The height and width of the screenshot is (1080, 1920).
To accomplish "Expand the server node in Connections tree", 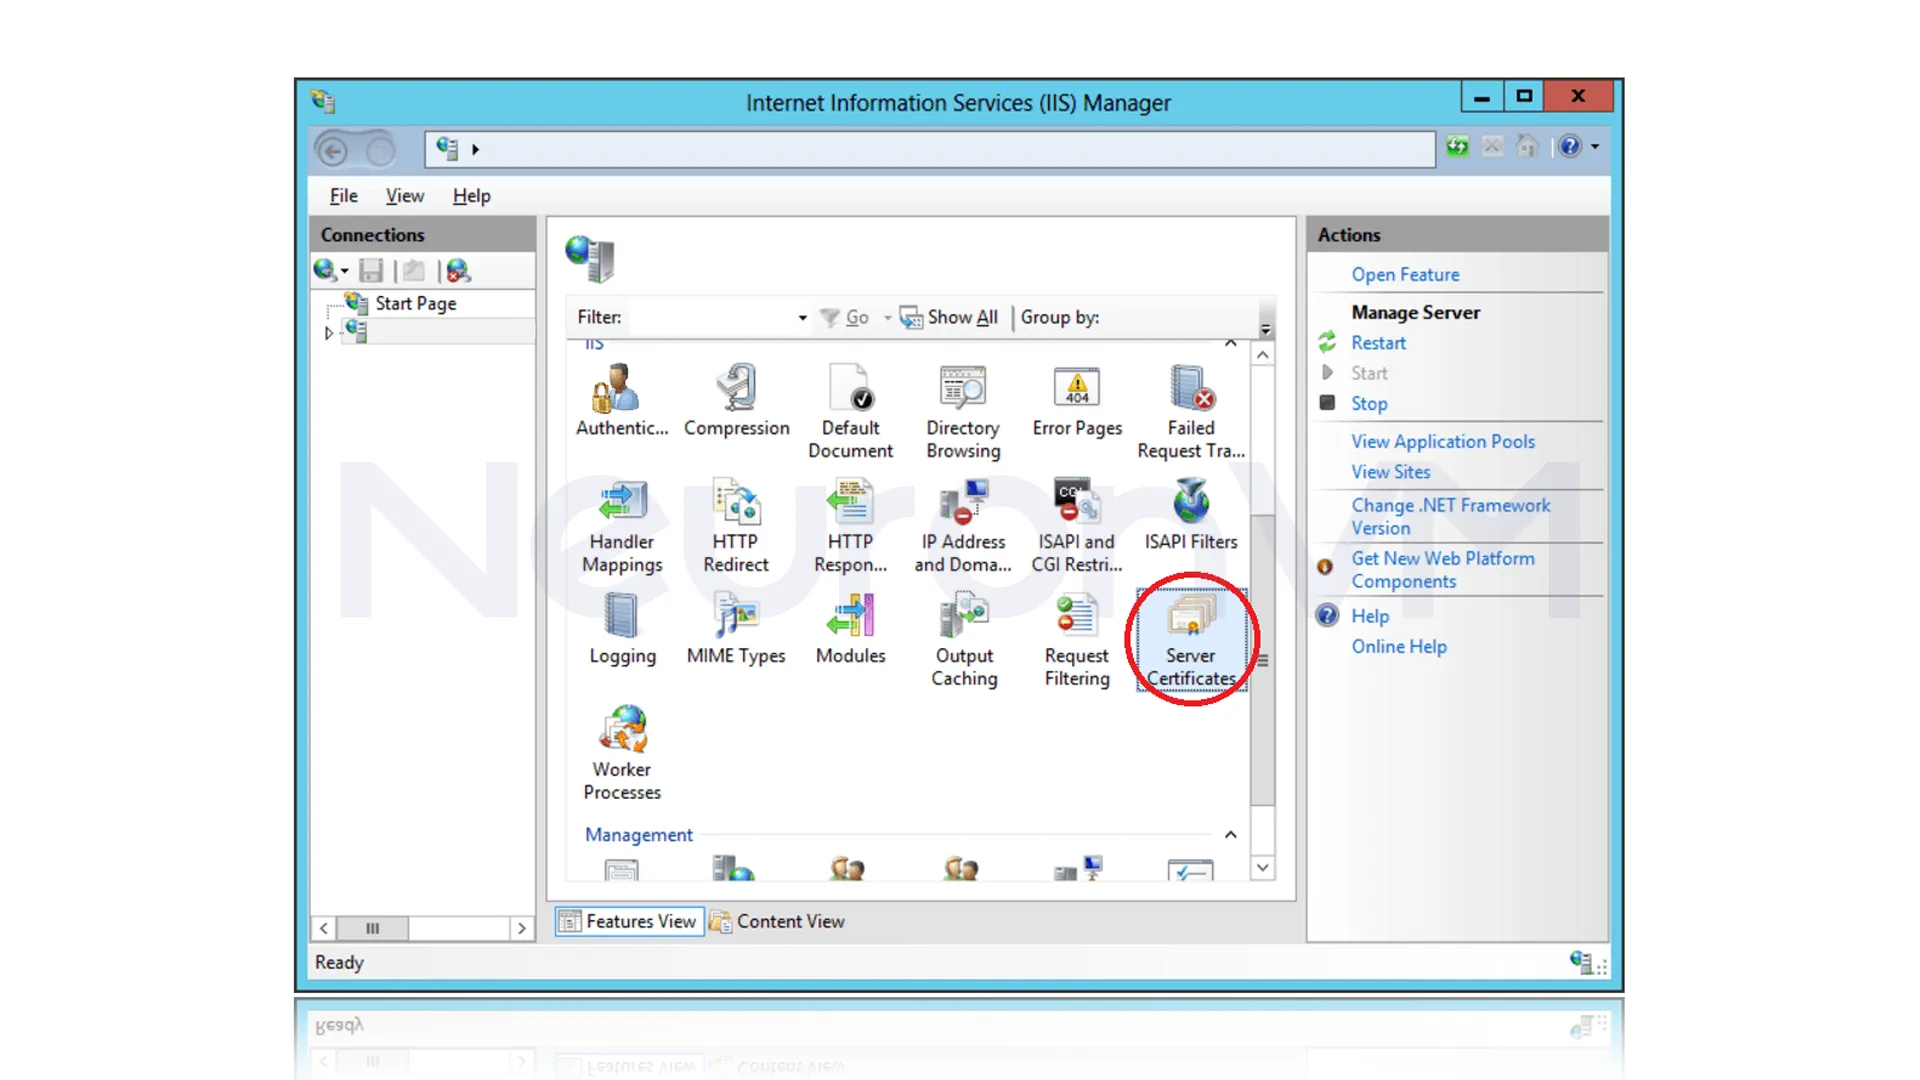I will point(329,333).
